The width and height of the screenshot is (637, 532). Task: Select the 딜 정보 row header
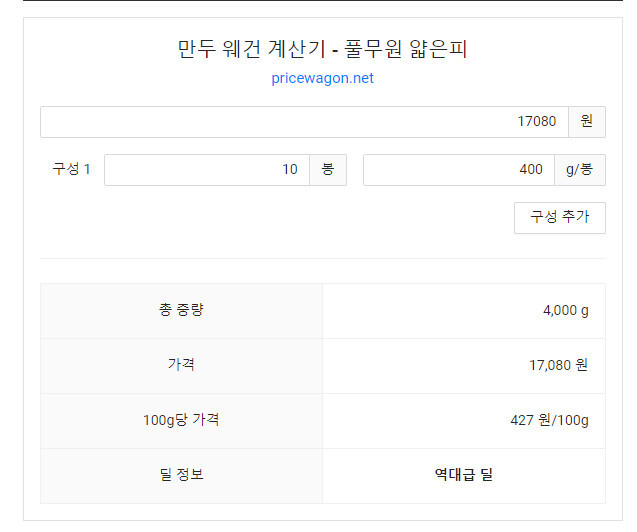click(x=181, y=476)
